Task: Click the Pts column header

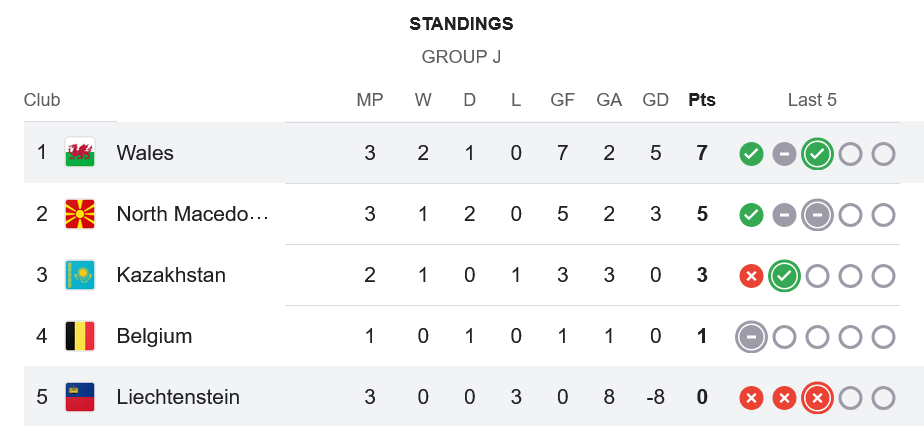Action: (x=702, y=100)
